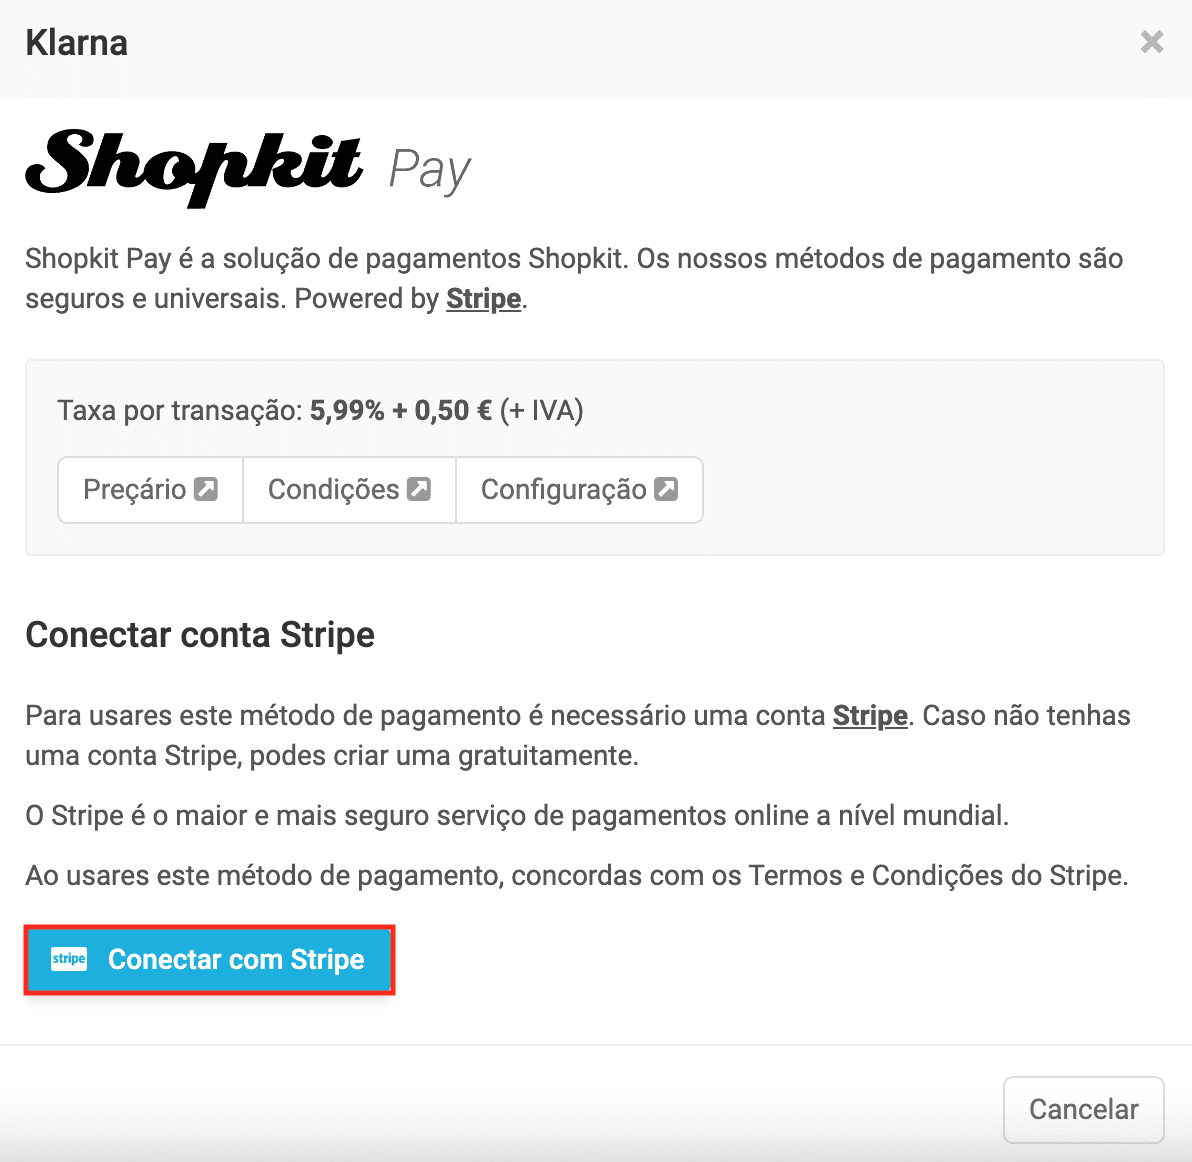1192x1162 pixels.
Task: Click the external-link icon beside Preçário
Action: point(206,489)
